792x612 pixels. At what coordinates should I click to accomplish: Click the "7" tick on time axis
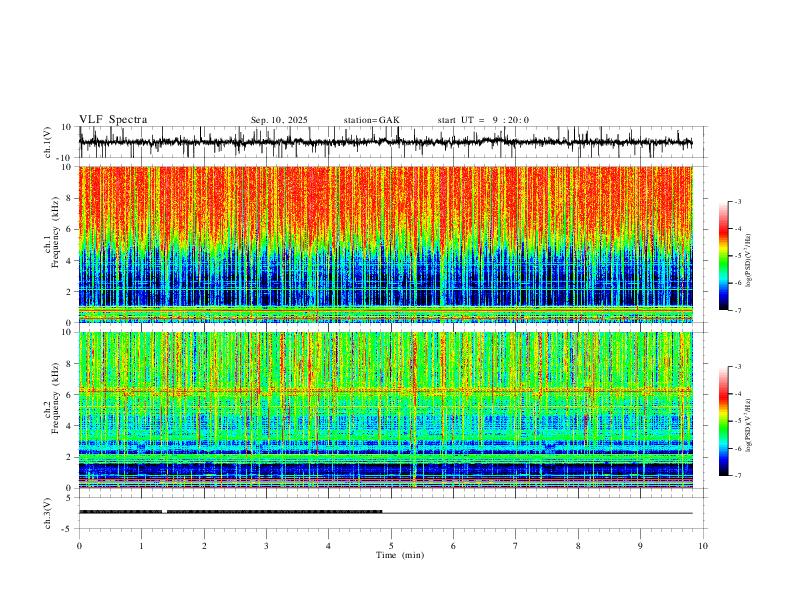pos(515,546)
